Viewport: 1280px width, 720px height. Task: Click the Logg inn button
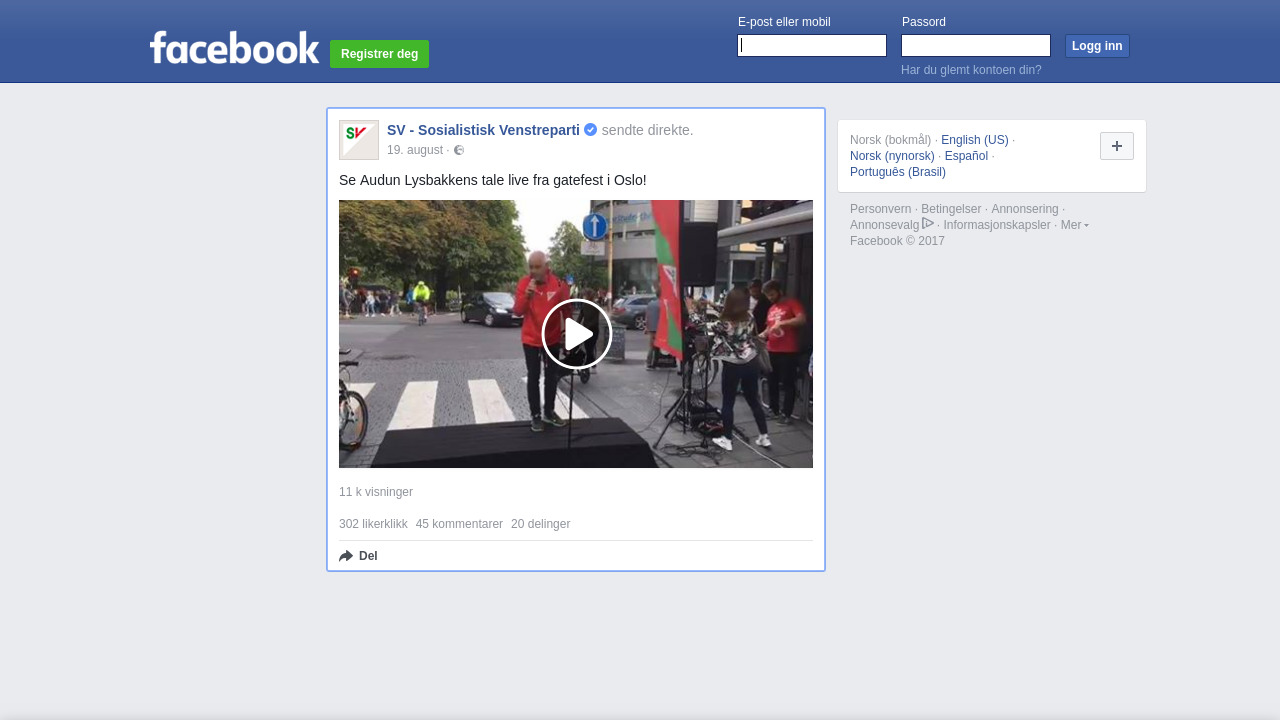click(1097, 46)
